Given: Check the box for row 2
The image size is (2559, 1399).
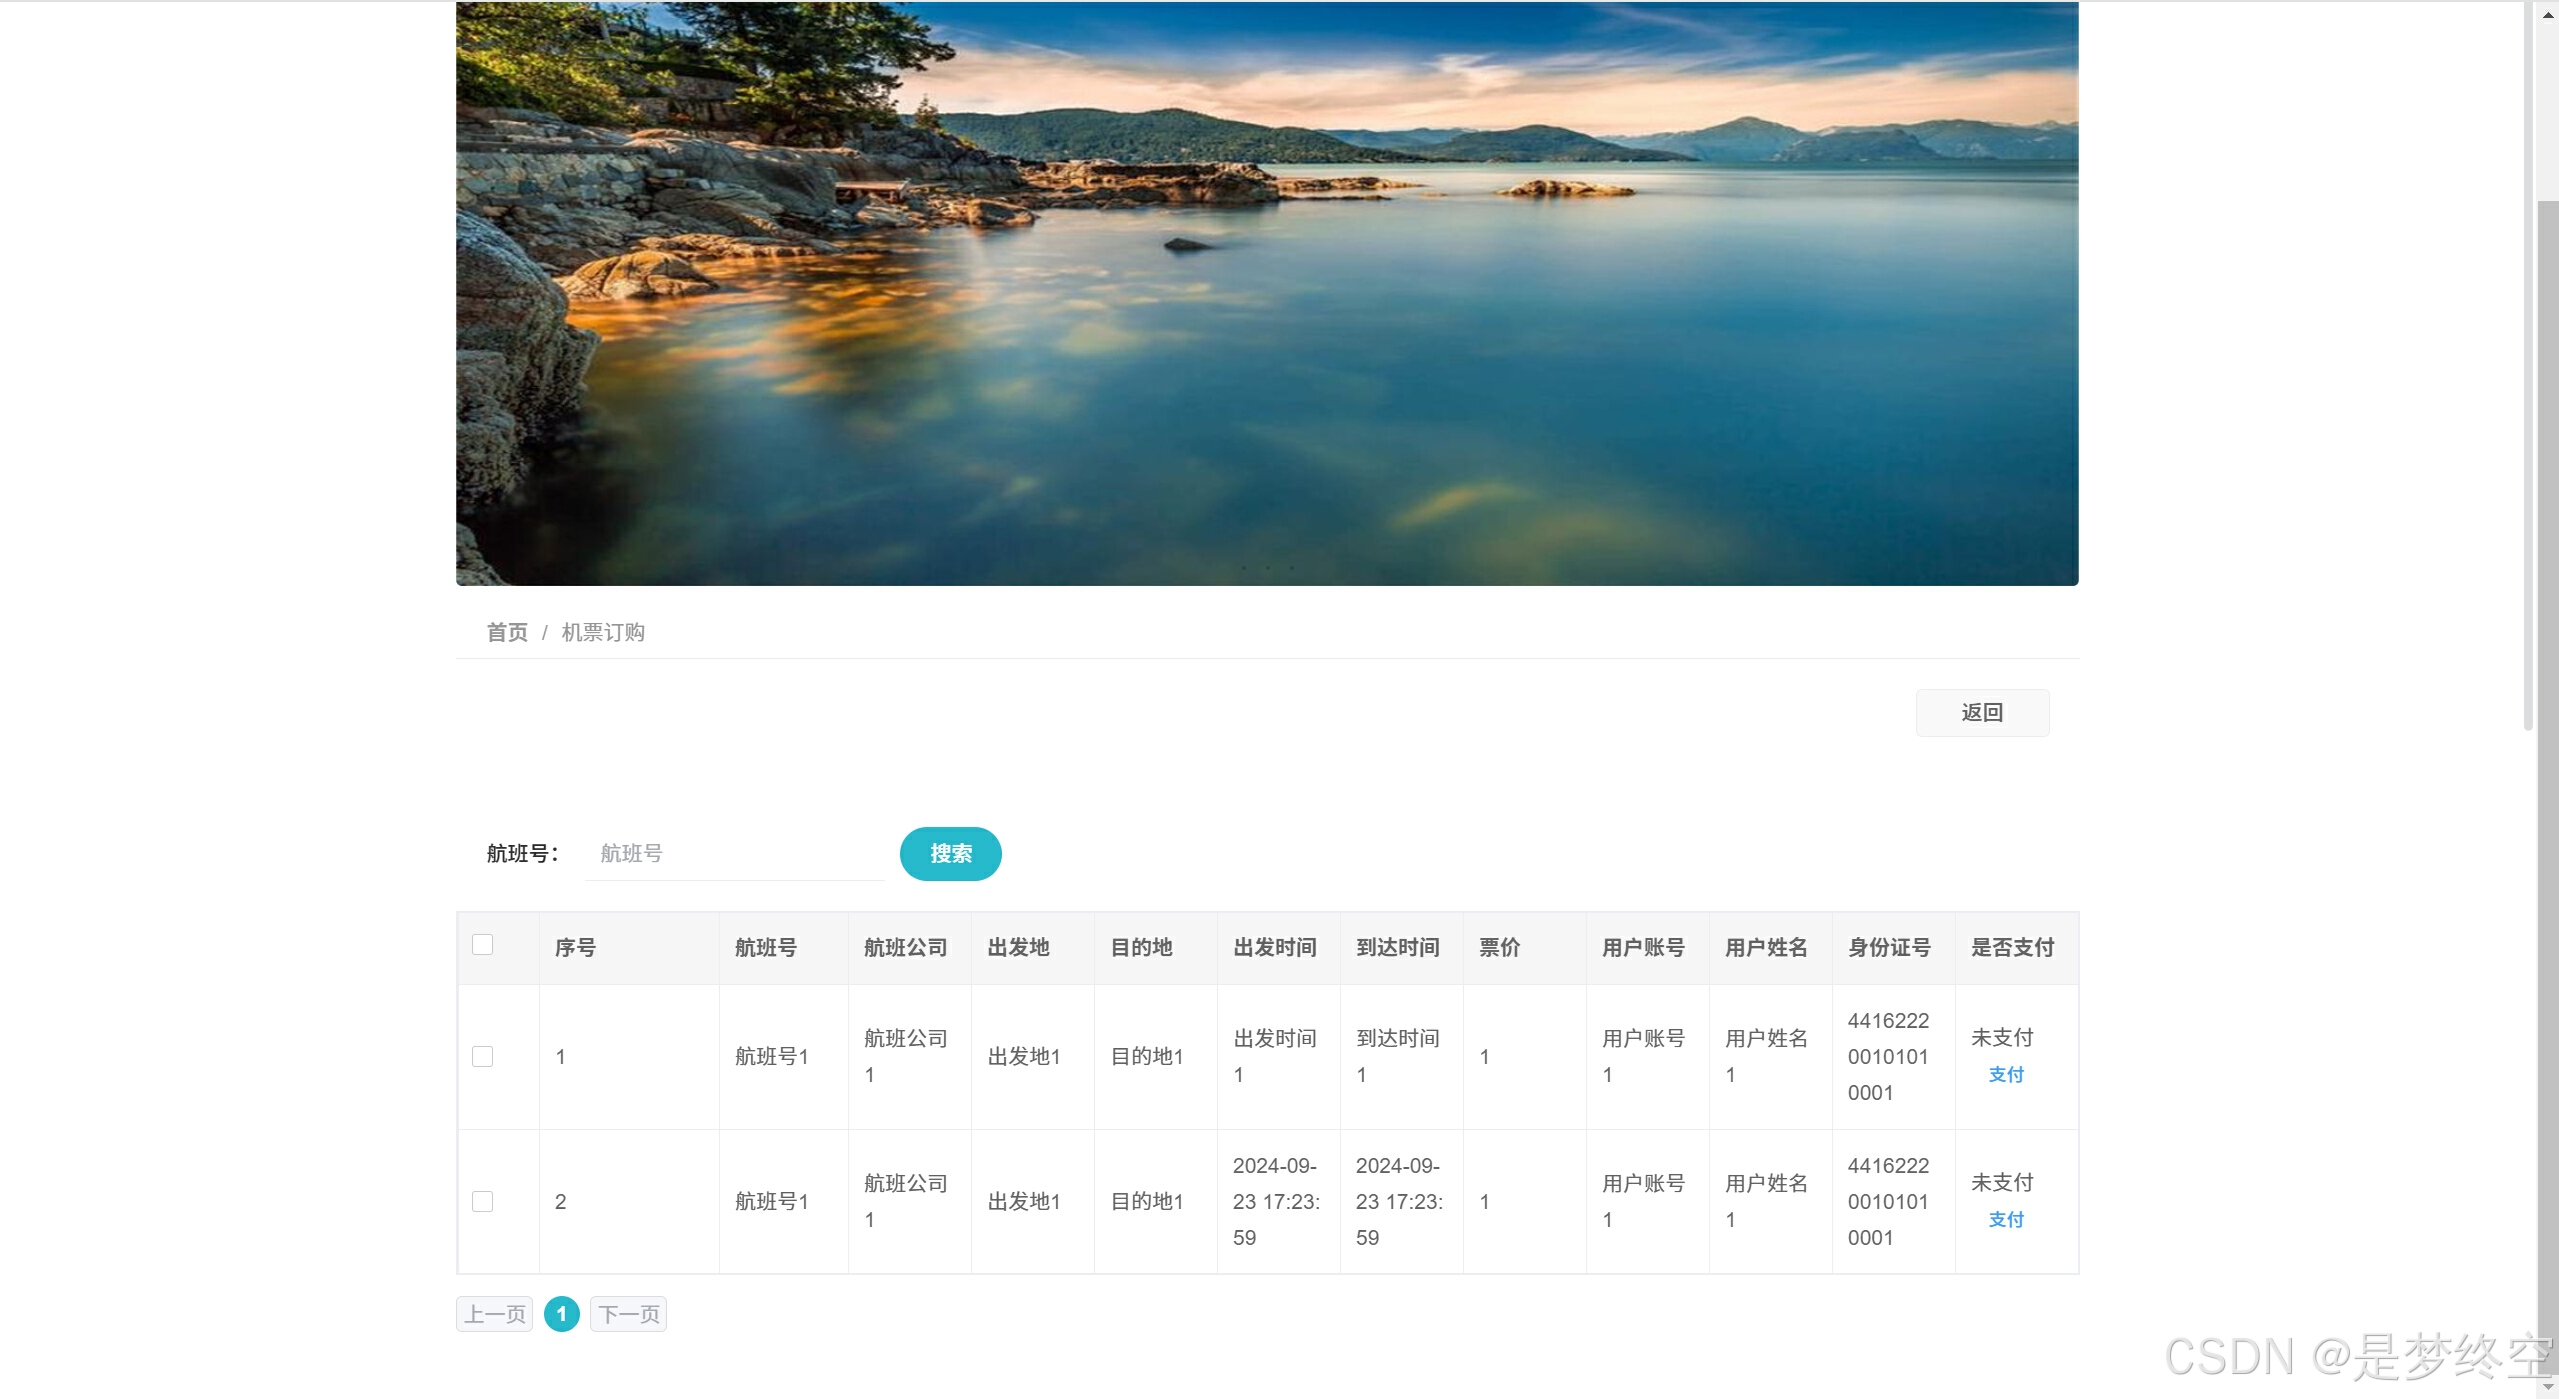Looking at the screenshot, I should pyautogui.click(x=482, y=1201).
